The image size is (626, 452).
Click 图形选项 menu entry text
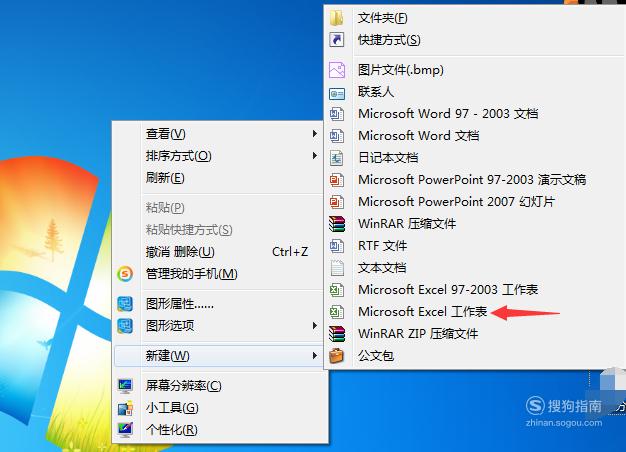(170, 326)
